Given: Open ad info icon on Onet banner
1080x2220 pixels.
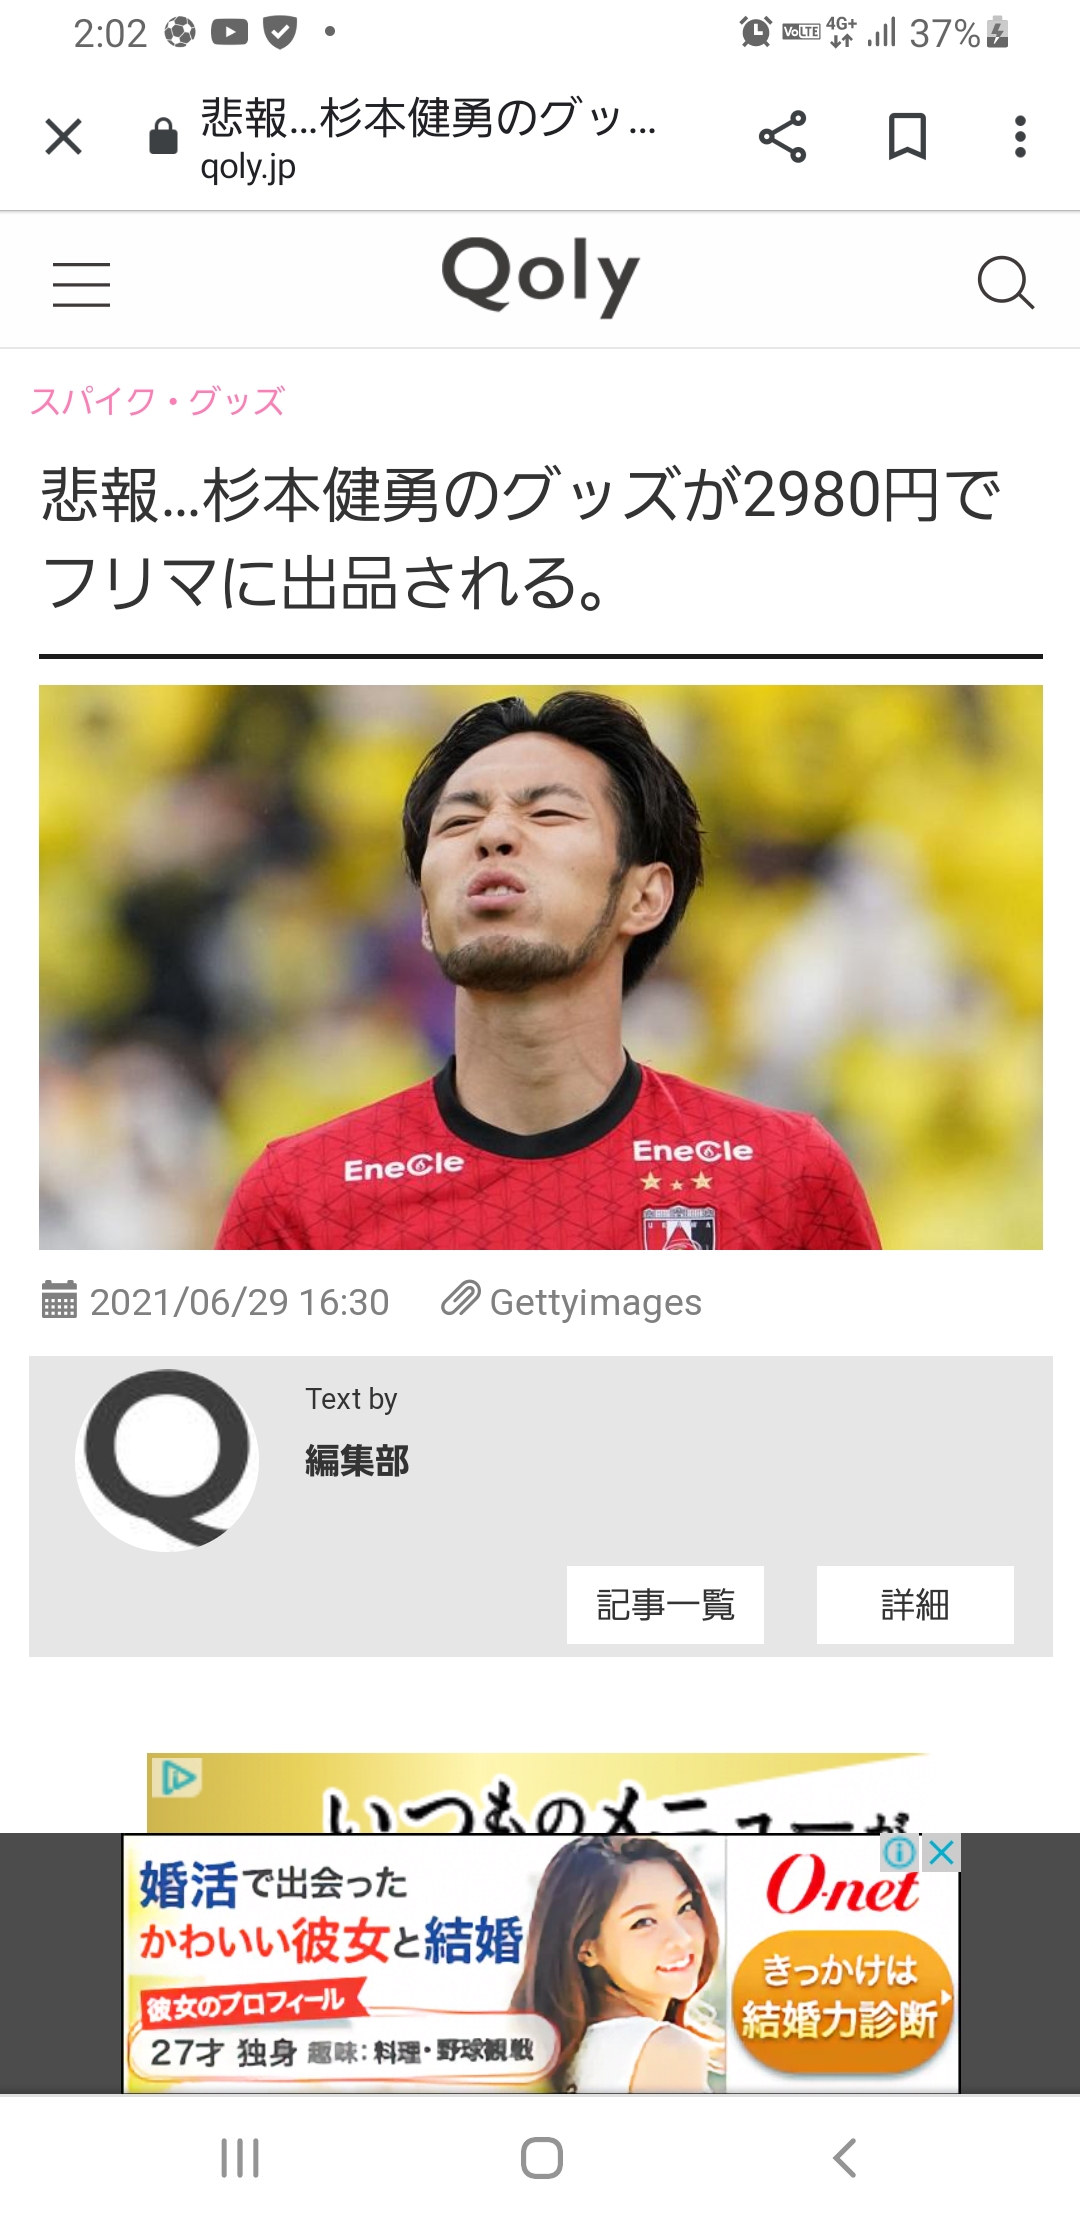Looking at the screenshot, I should 899,1853.
